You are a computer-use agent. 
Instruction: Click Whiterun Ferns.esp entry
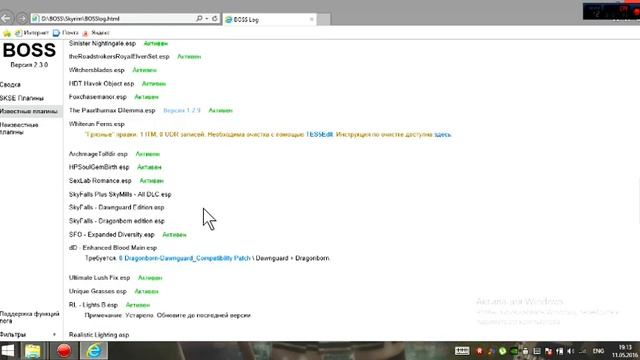[97, 124]
